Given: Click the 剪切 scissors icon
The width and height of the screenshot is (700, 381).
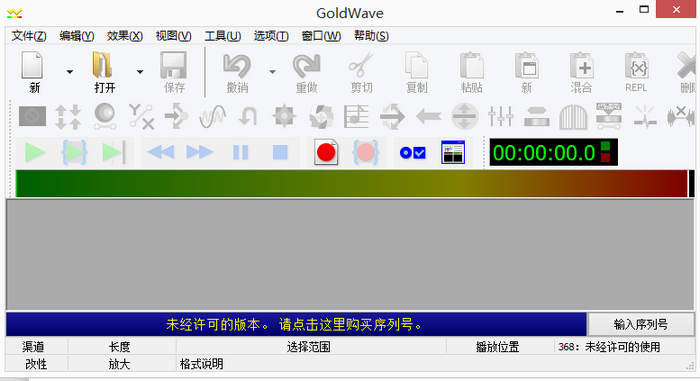Looking at the screenshot, I should click(x=361, y=66).
